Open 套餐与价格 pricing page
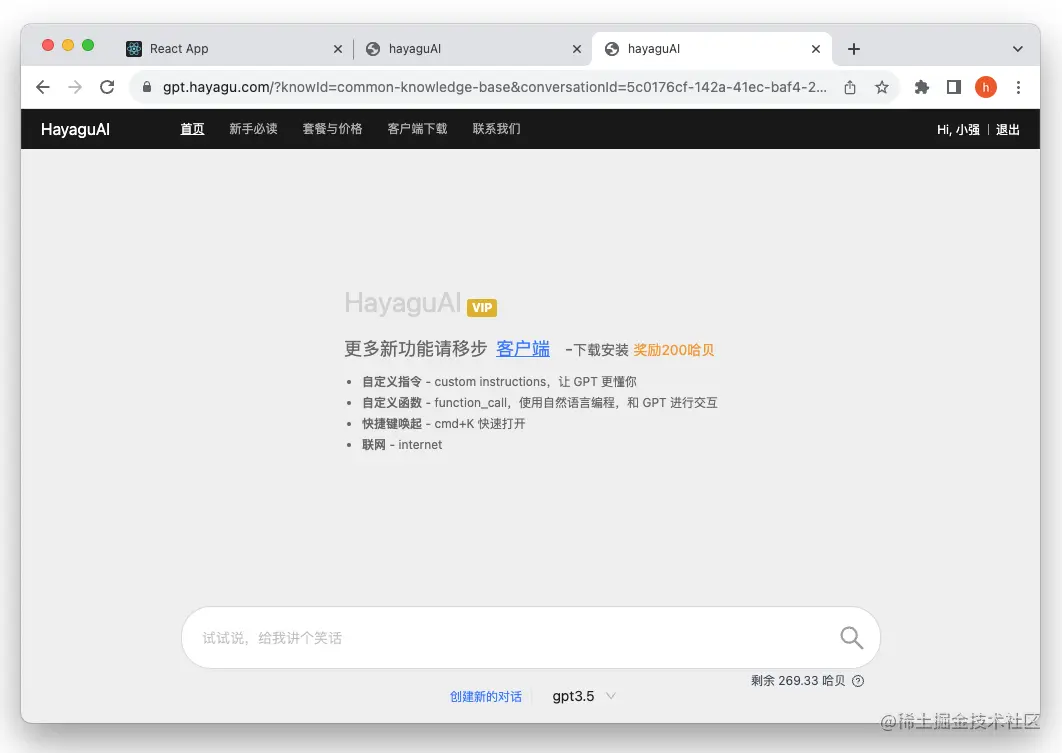This screenshot has height=753, width=1062. point(332,129)
